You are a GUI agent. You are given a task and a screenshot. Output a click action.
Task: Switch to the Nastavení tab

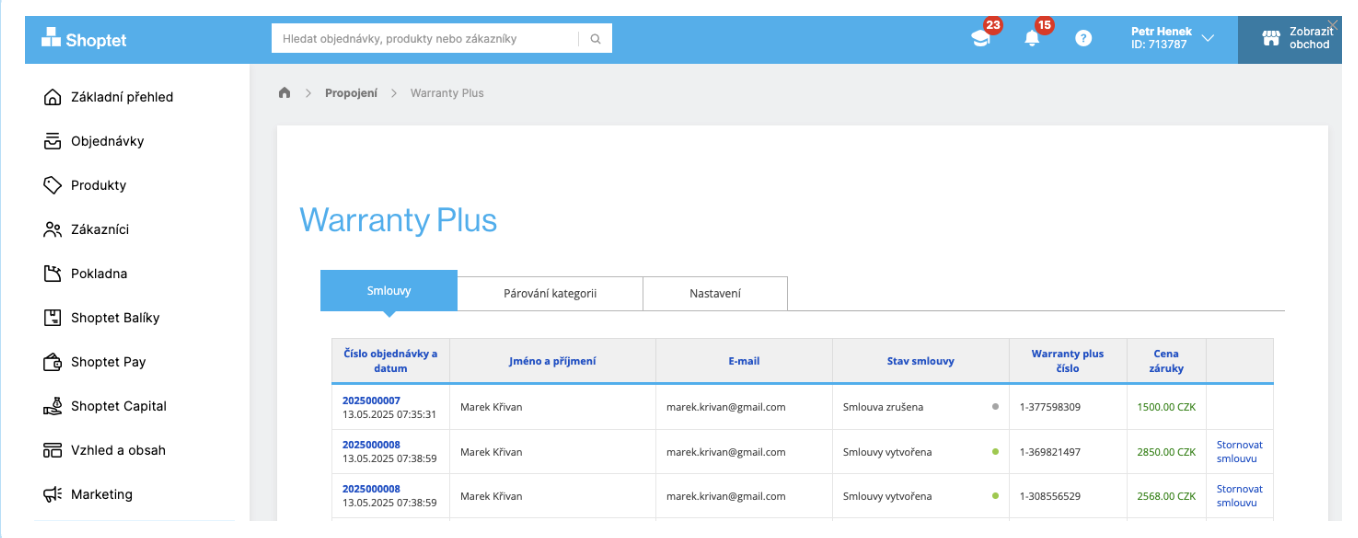tap(715, 294)
